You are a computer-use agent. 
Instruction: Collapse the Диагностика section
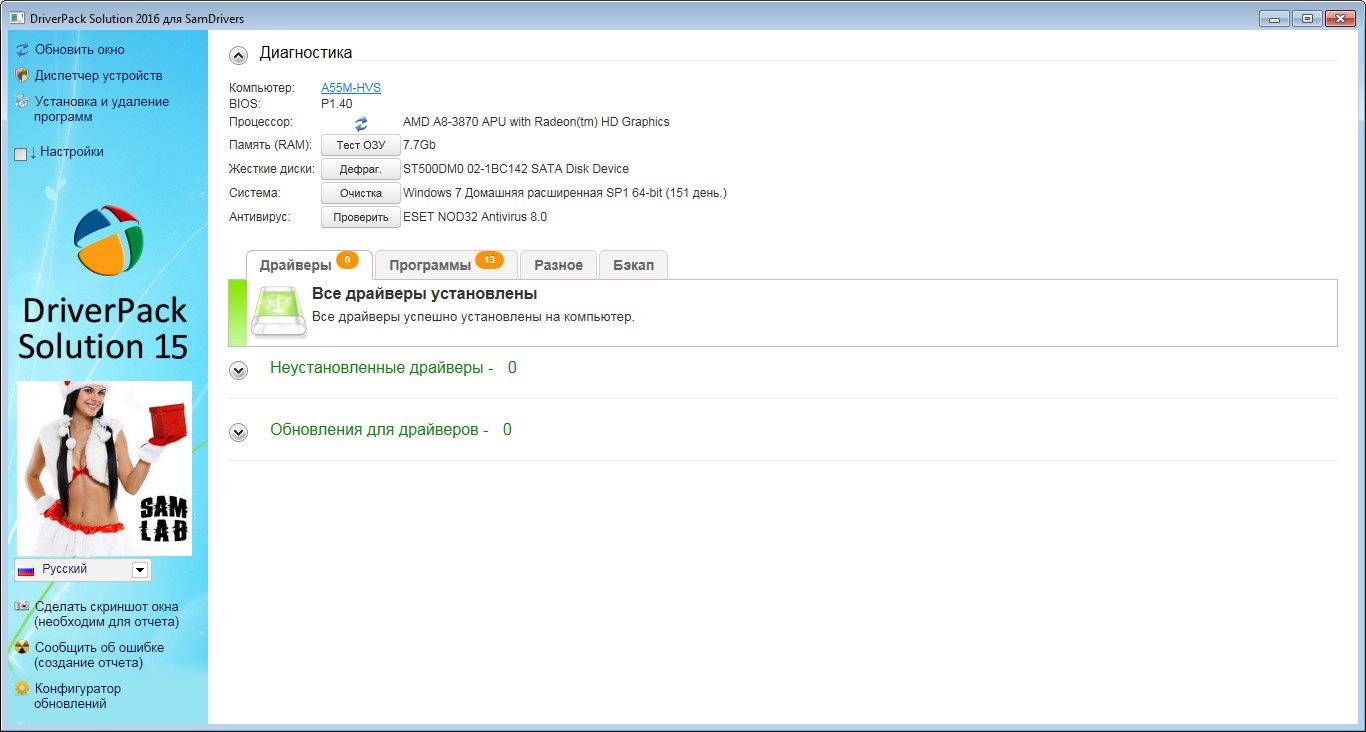[x=238, y=55]
